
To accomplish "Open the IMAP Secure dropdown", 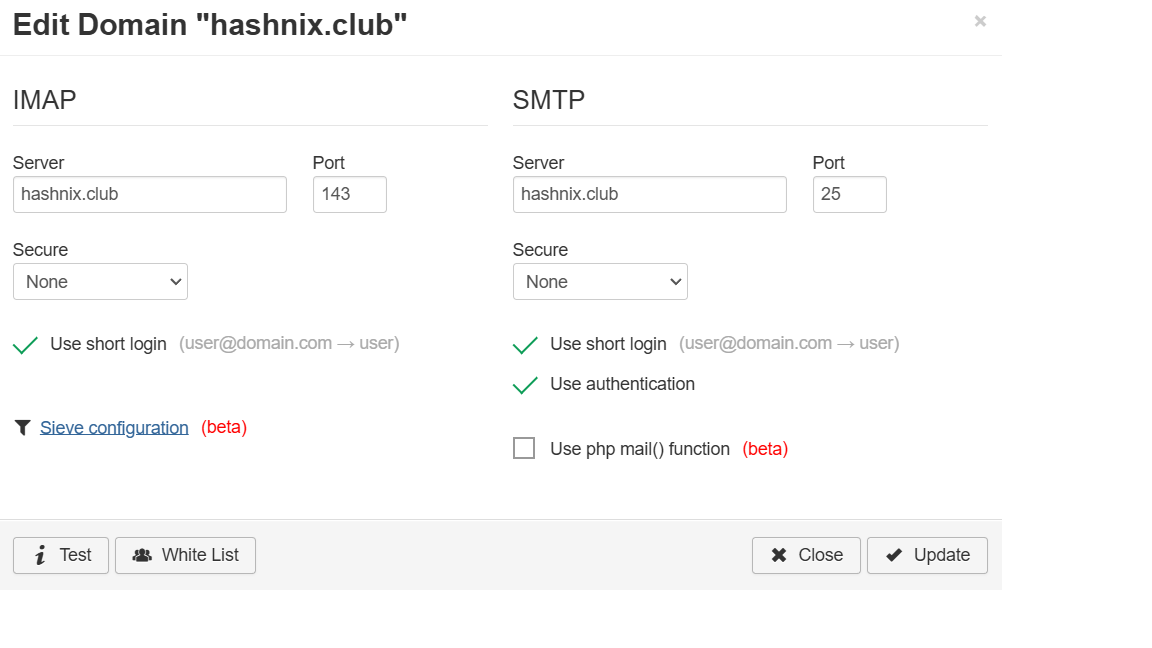I will [x=100, y=282].
